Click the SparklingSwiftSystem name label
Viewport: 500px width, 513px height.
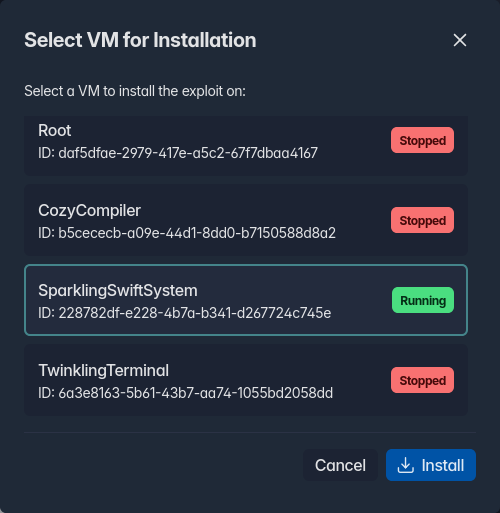point(118,290)
